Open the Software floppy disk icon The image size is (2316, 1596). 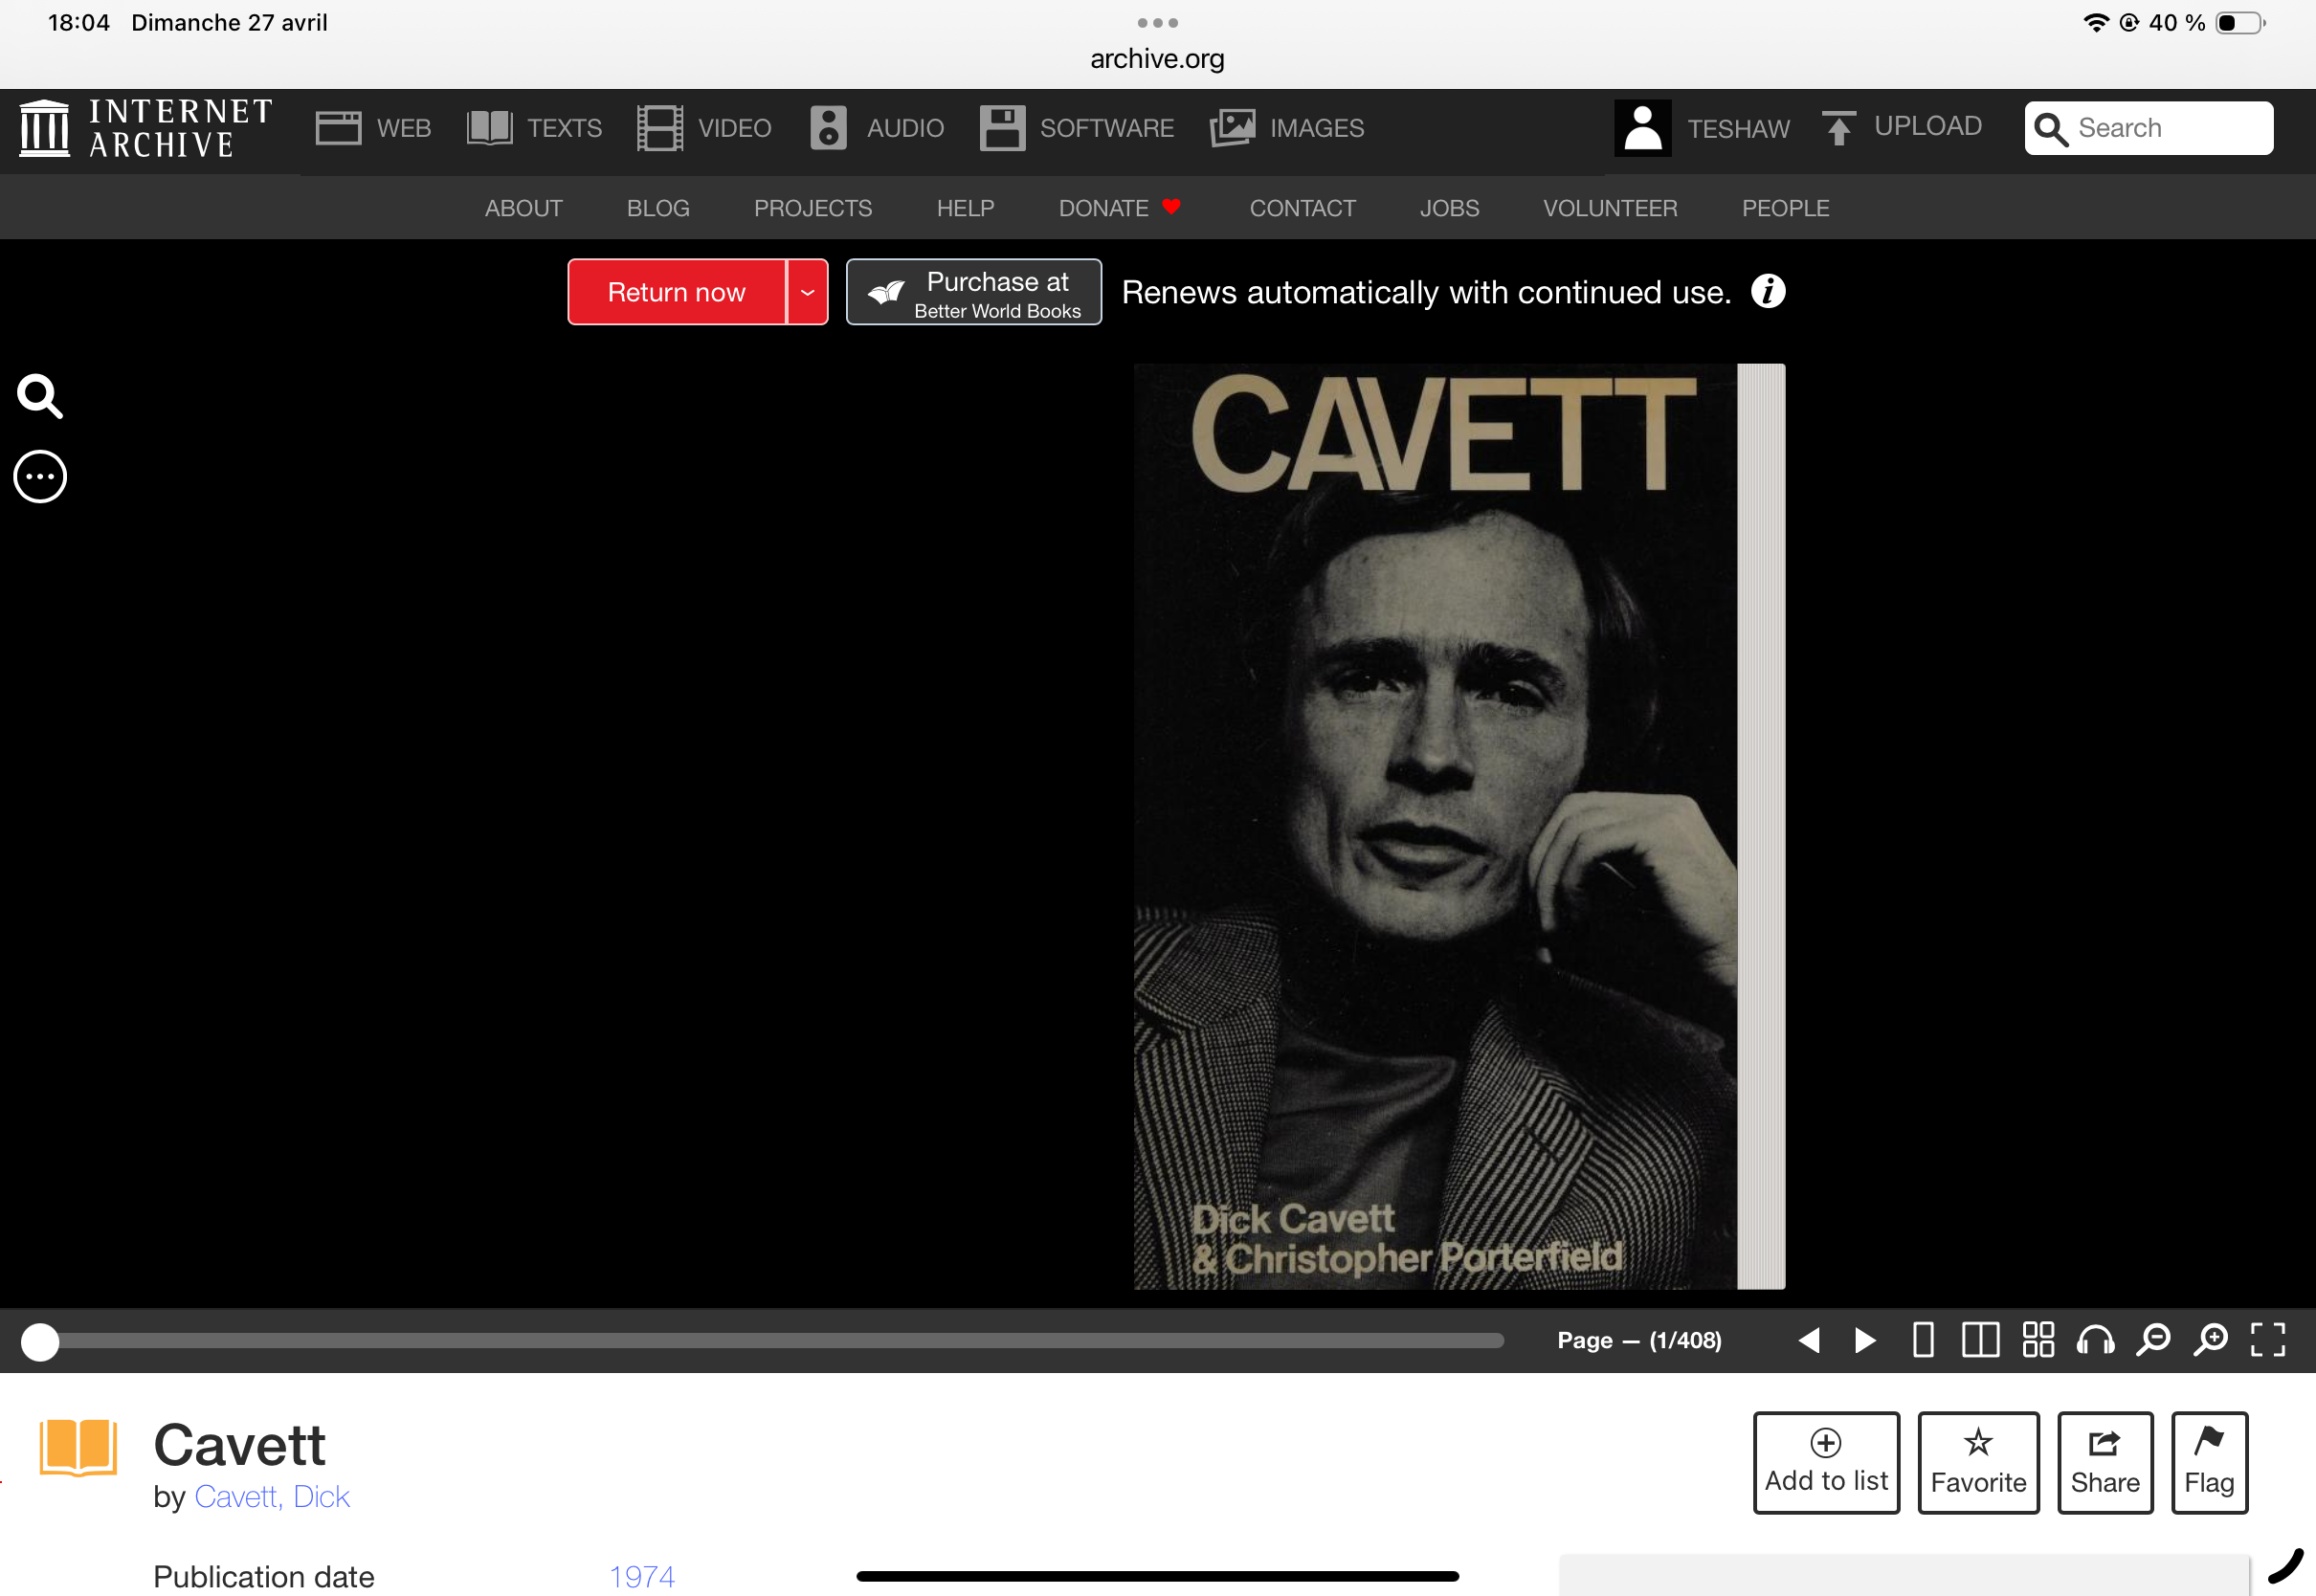(1002, 128)
